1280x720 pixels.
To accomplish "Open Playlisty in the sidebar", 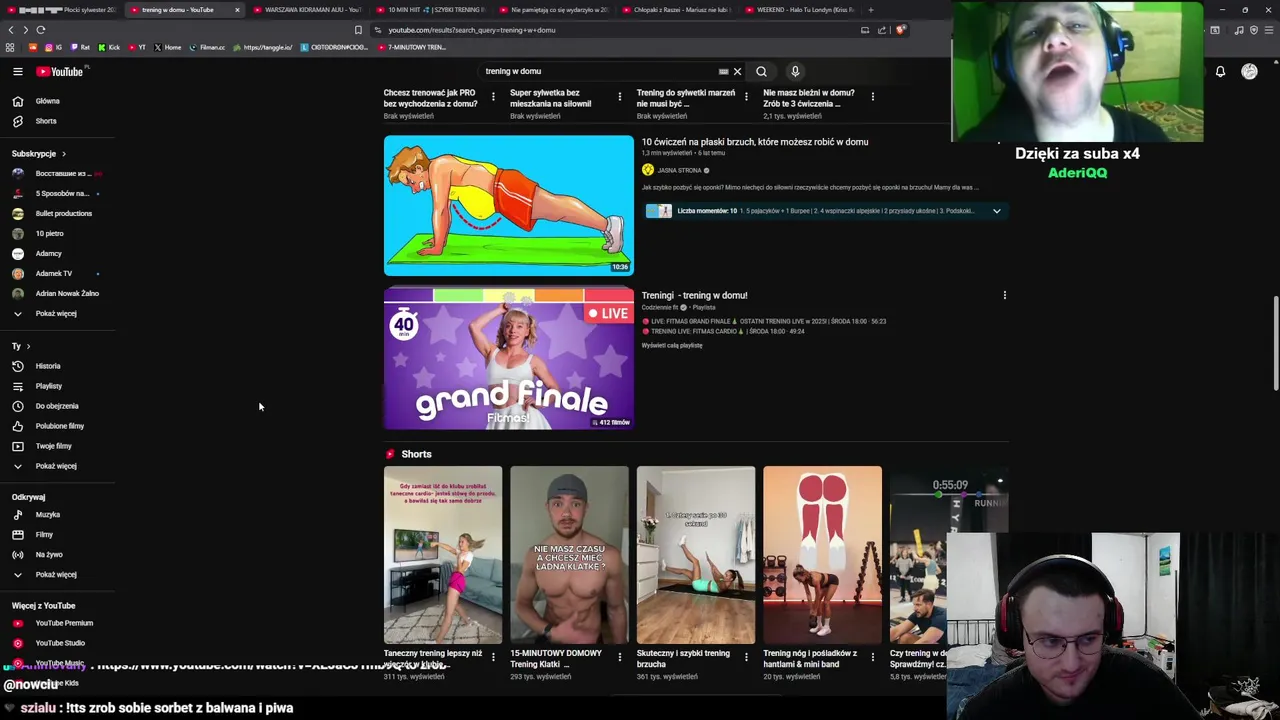I will [x=48, y=386].
